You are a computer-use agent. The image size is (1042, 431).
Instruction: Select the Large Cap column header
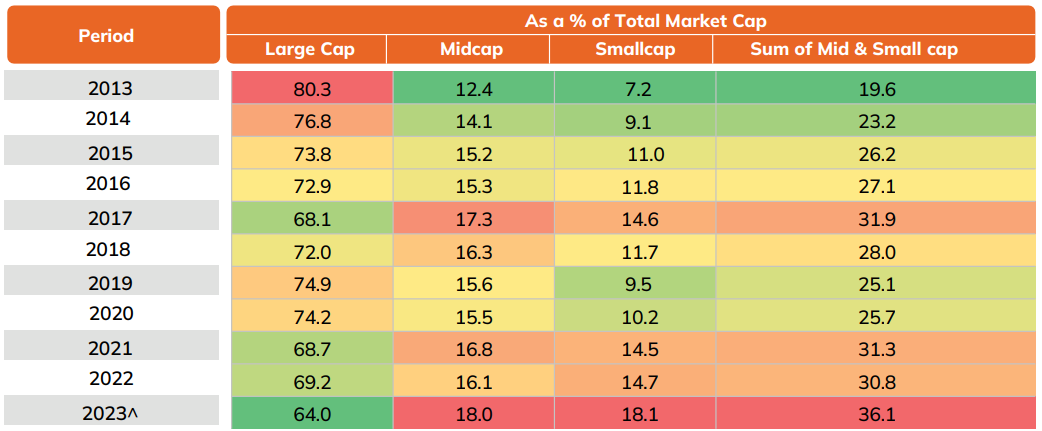309,50
